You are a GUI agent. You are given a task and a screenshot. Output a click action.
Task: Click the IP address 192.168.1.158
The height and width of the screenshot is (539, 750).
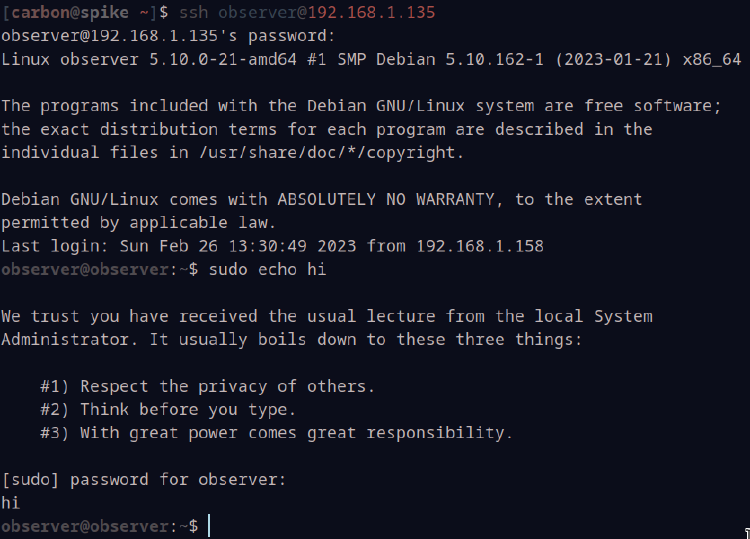[x=480, y=246]
